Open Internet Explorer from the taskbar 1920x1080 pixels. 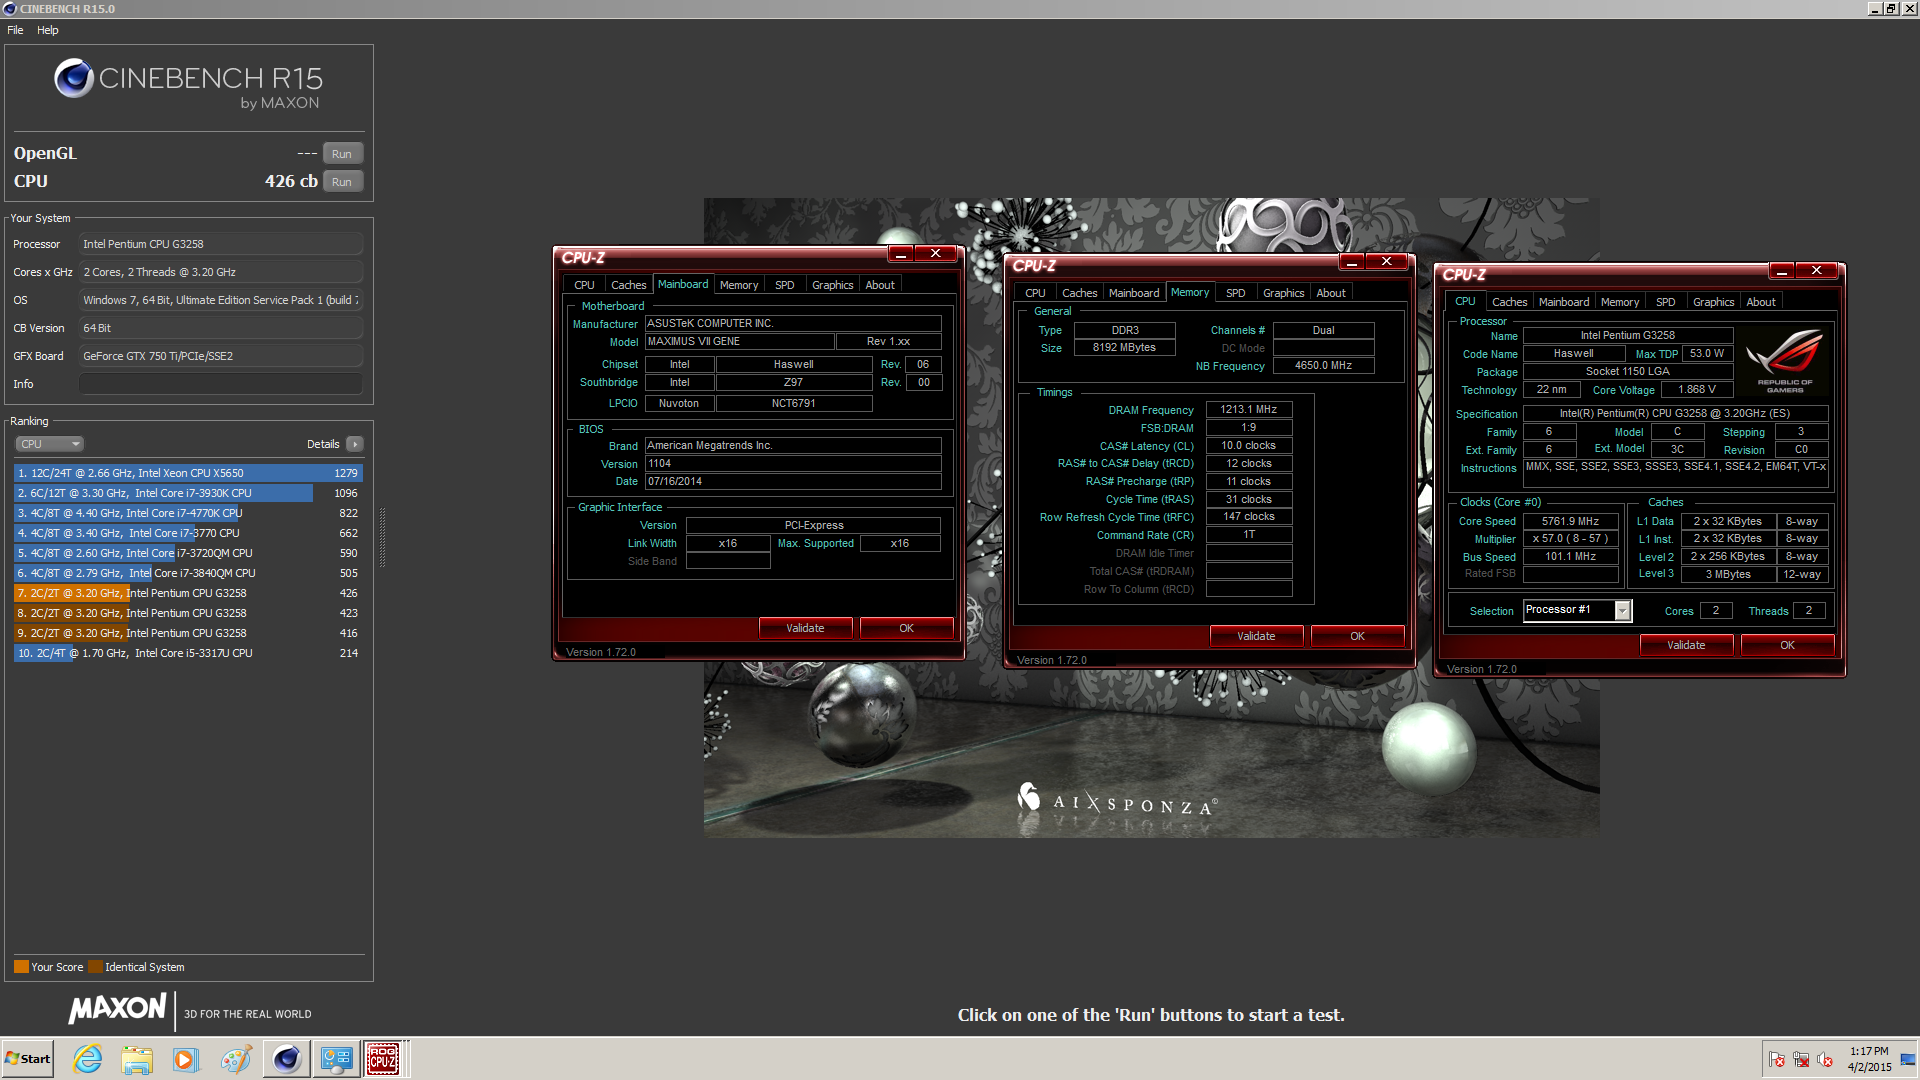click(88, 1059)
